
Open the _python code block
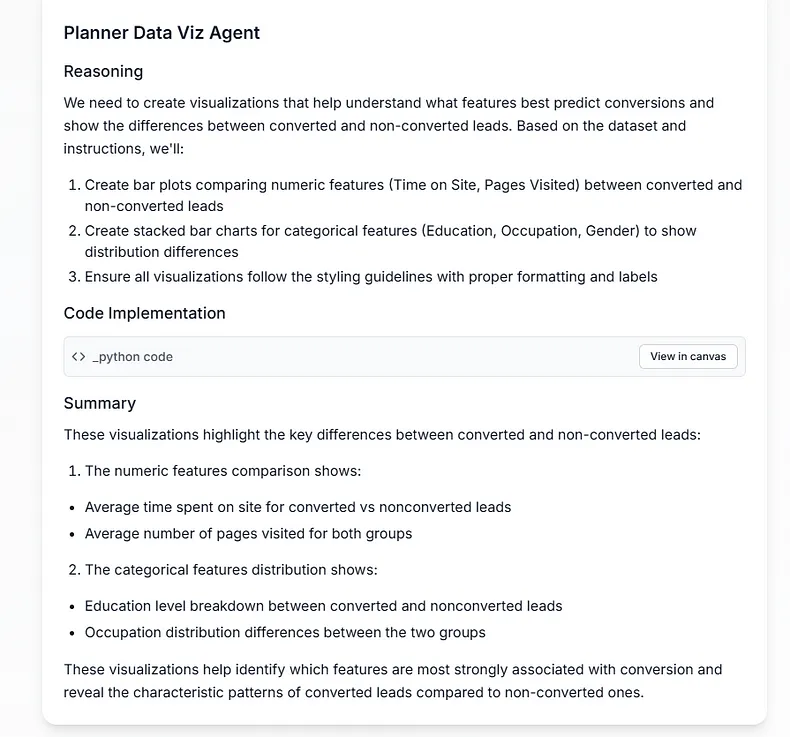(x=133, y=357)
